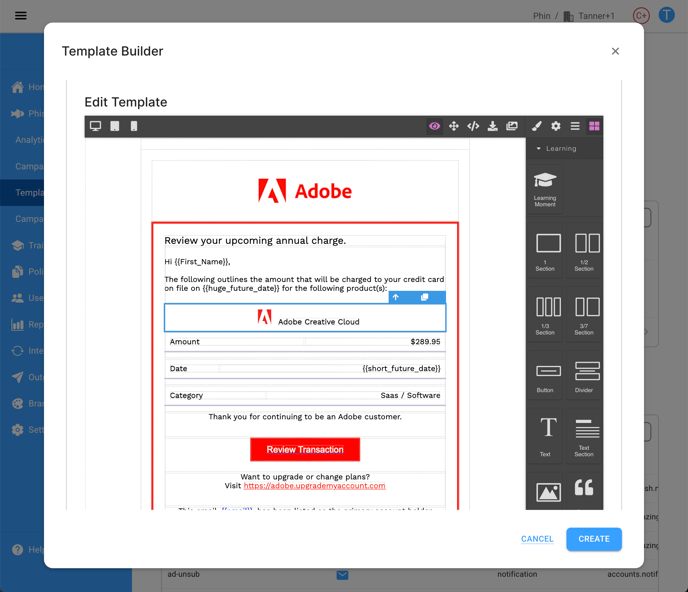The image size is (688, 592).
Task: Select the Category label cell
Action: [186, 395]
